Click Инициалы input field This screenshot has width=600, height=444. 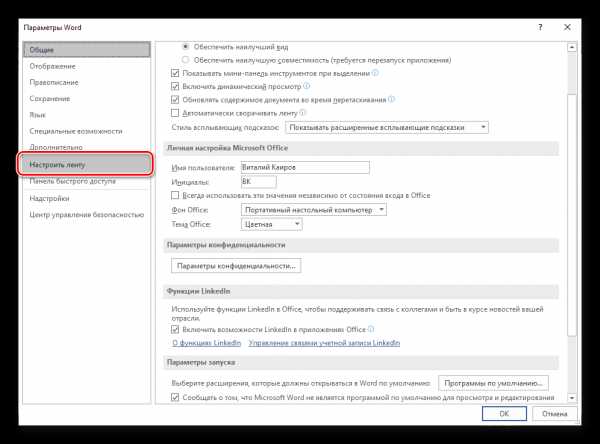tap(259, 182)
